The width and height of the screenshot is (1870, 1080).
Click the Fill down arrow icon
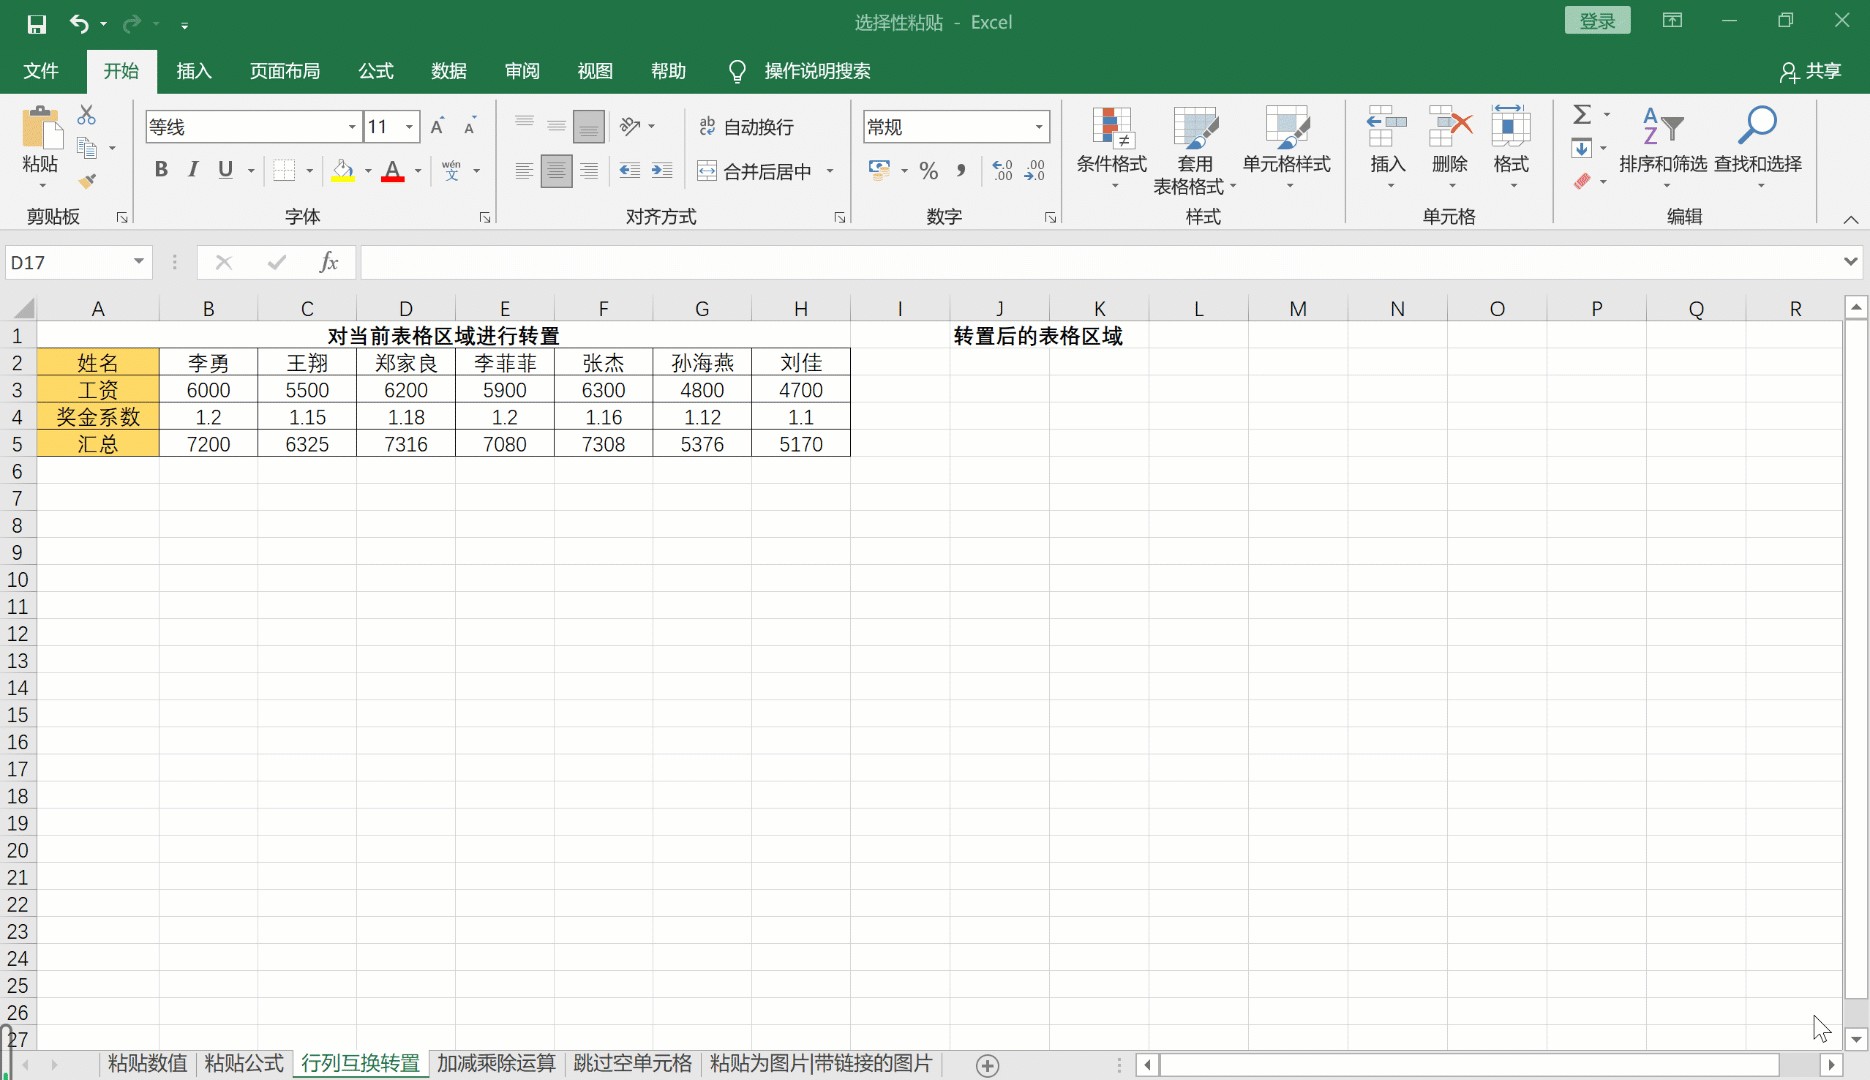pyautogui.click(x=1581, y=148)
